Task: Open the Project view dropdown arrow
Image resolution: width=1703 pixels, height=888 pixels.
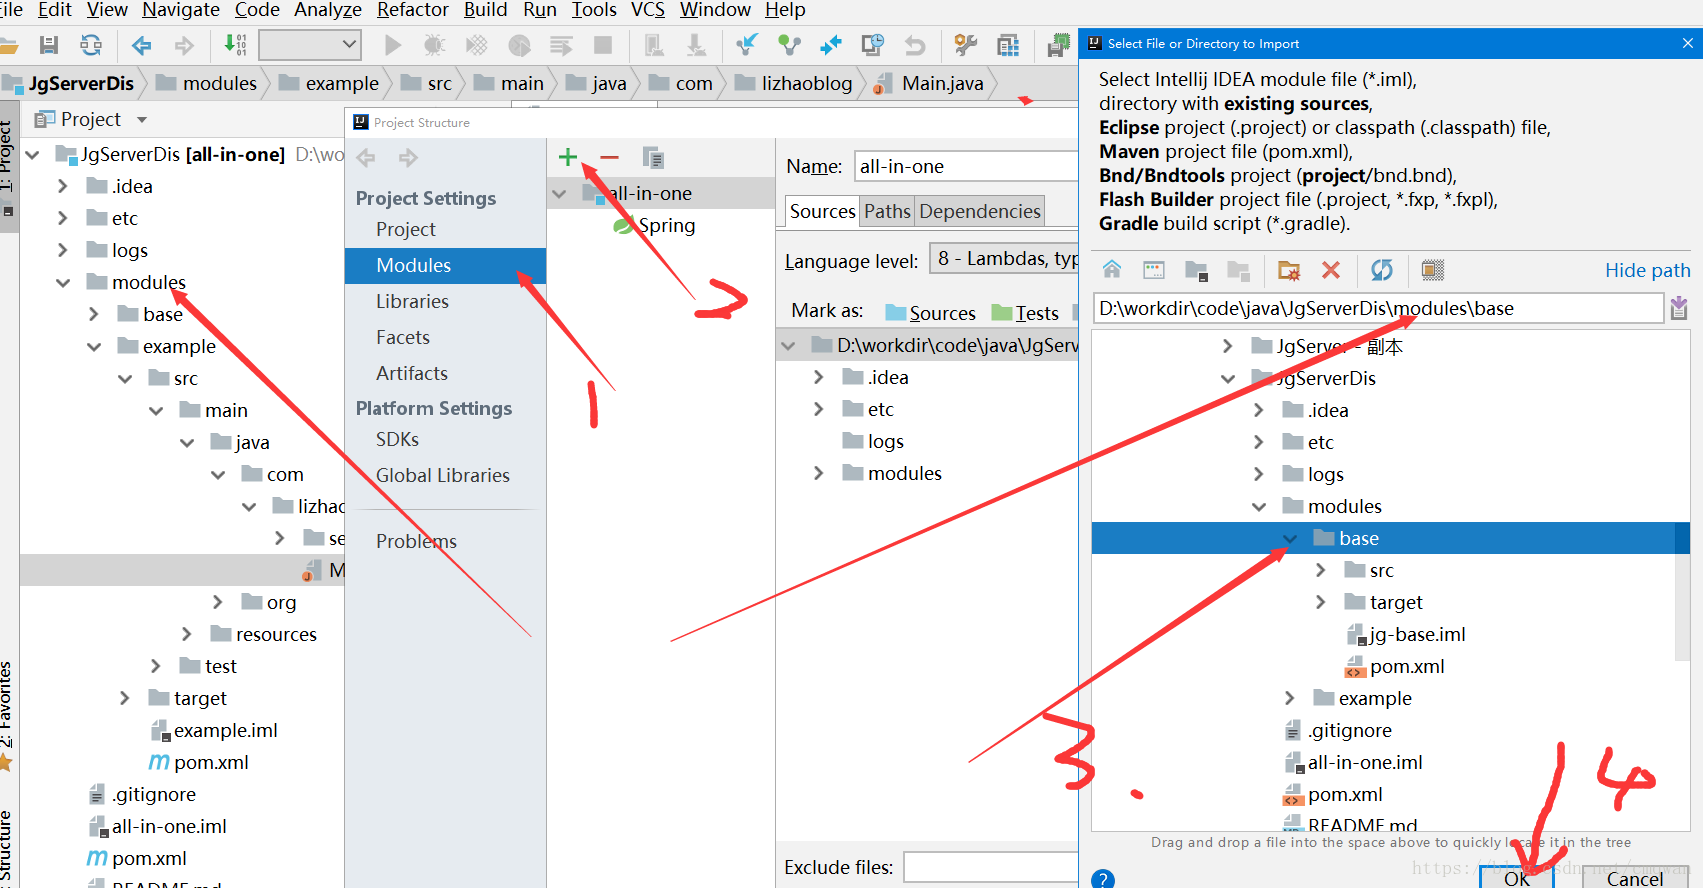Action: [142, 120]
